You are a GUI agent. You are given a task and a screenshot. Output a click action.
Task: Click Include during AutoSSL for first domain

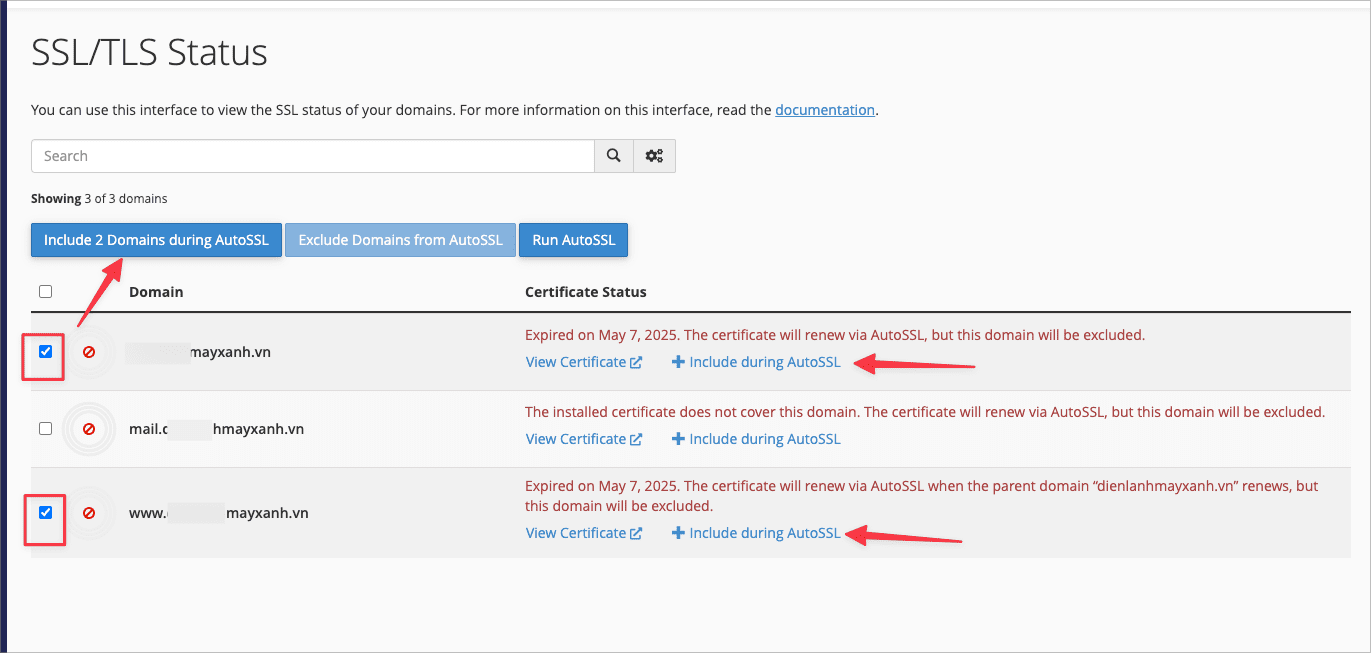tap(764, 362)
